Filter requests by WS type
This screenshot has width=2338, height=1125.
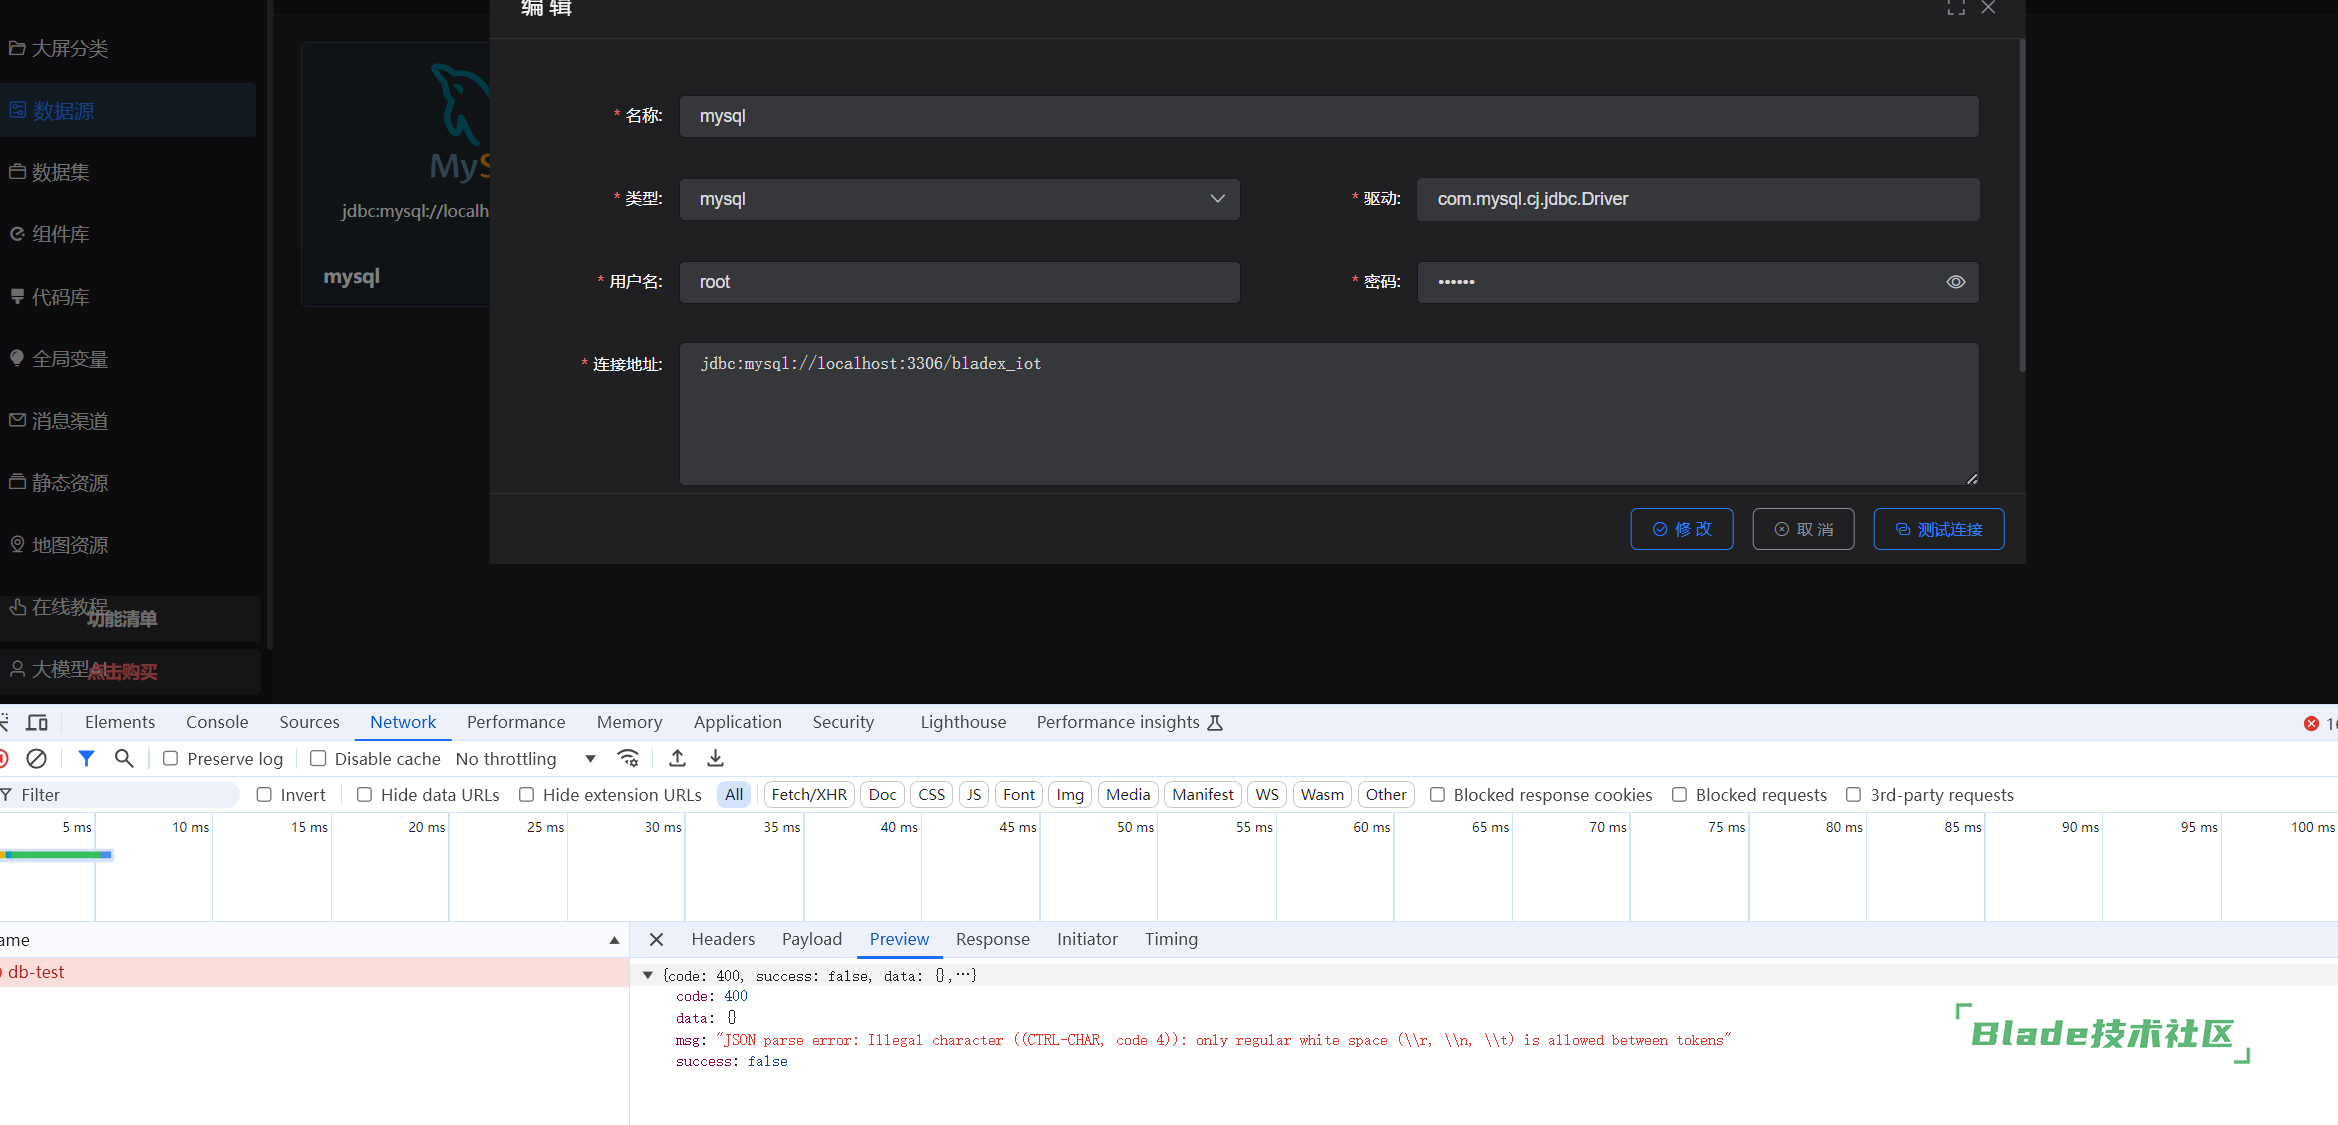1267,795
